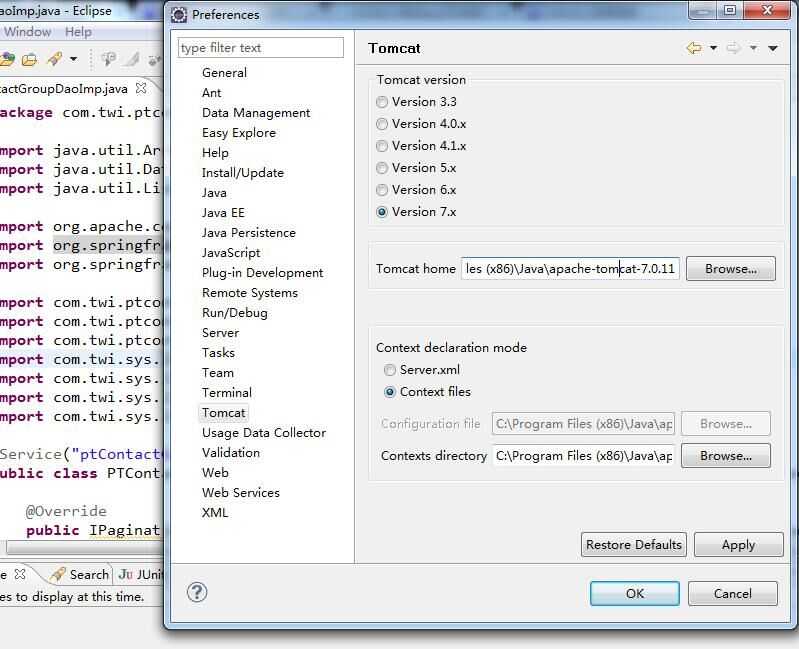Select Tomcat Version 4.0.x radio button
Viewport: 799px width, 649px height.
(x=382, y=124)
